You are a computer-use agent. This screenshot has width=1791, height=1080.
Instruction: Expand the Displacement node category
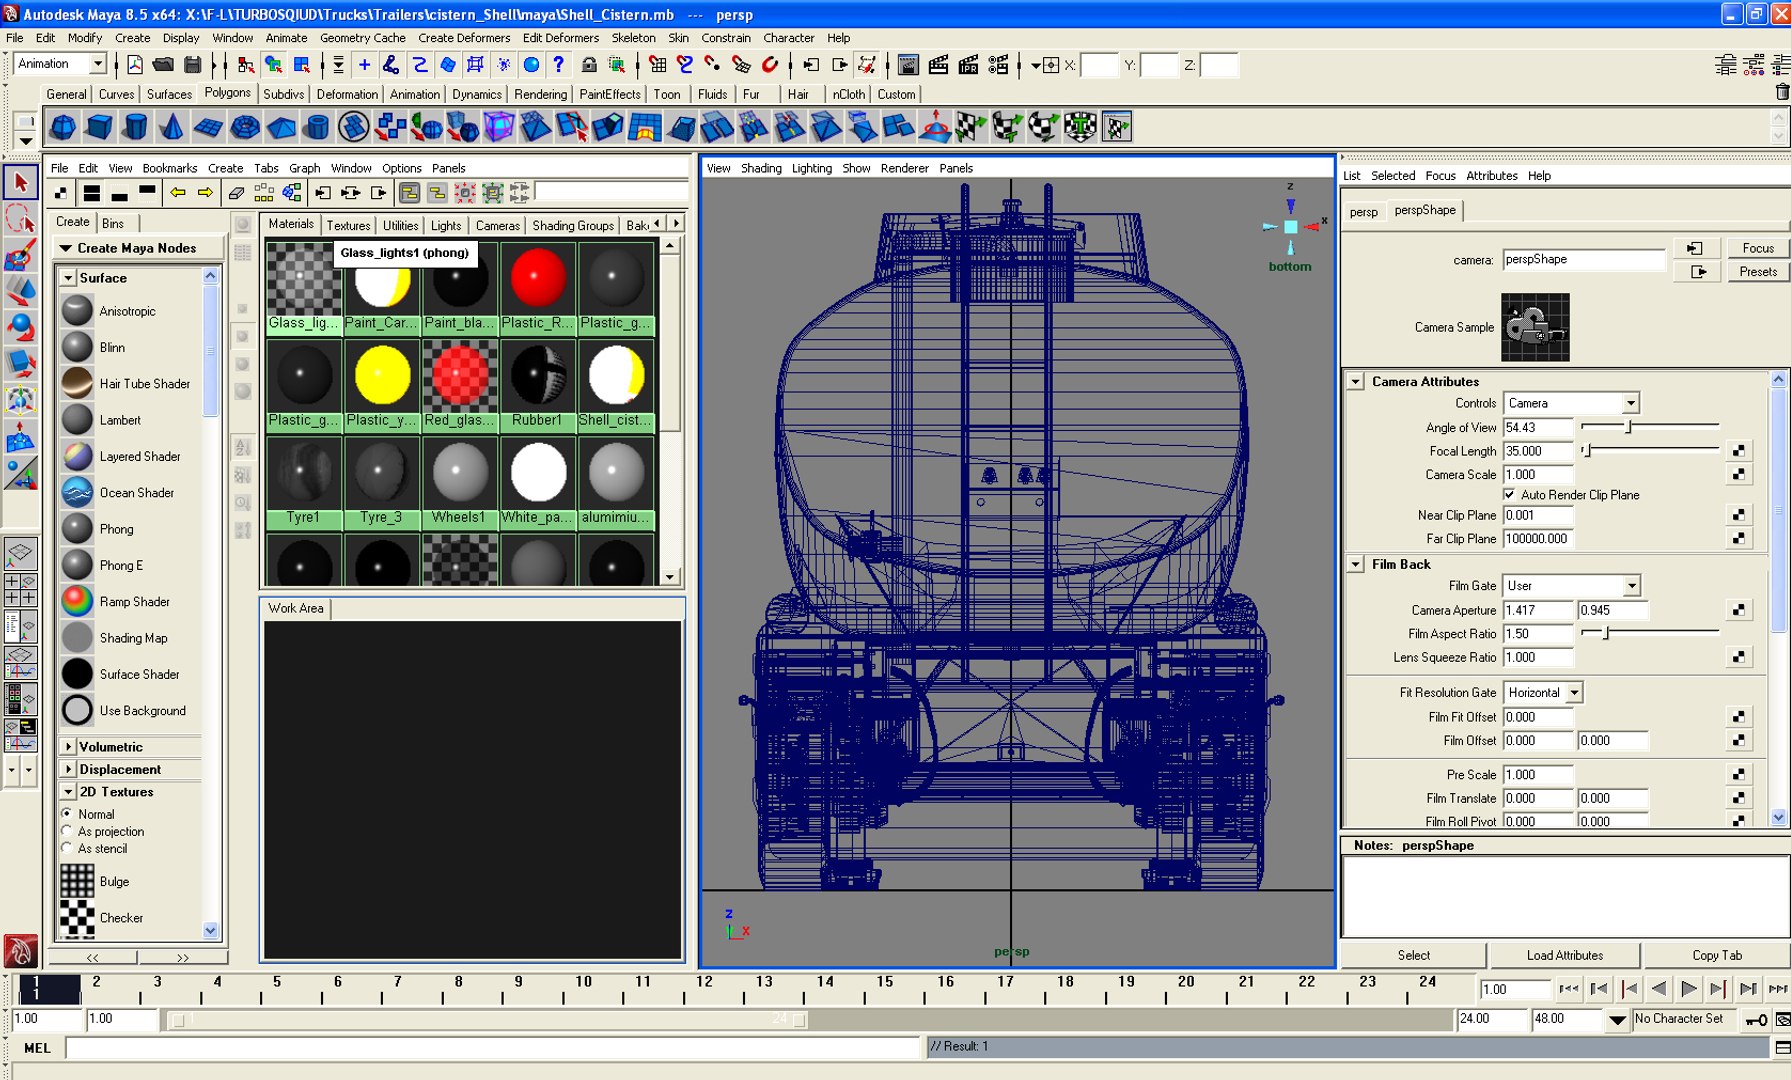tap(68, 769)
